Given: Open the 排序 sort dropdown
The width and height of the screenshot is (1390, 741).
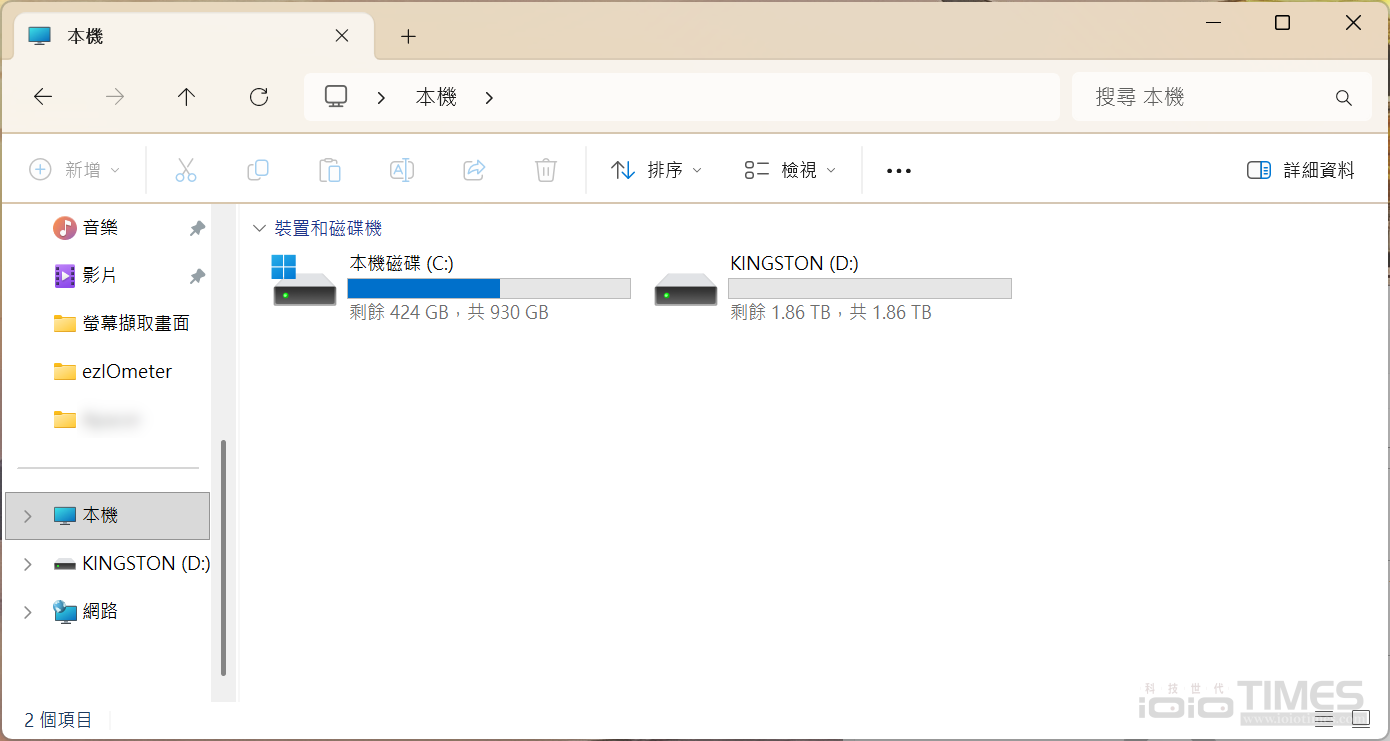Looking at the screenshot, I should (655, 169).
